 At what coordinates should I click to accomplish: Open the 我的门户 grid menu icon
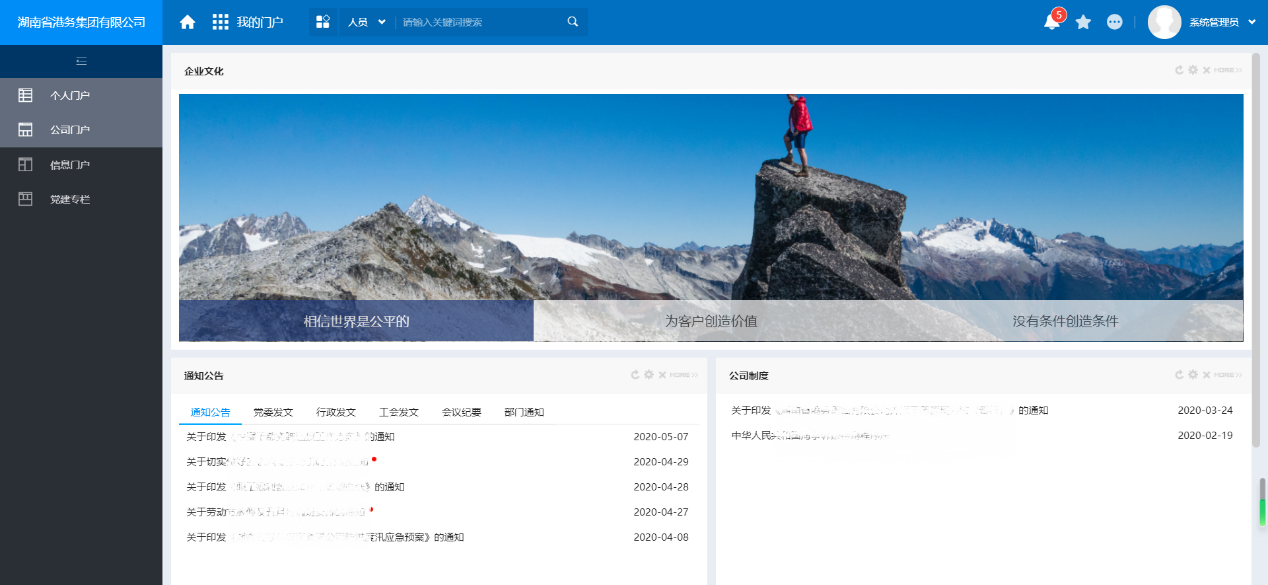click(x=221, y=22)
